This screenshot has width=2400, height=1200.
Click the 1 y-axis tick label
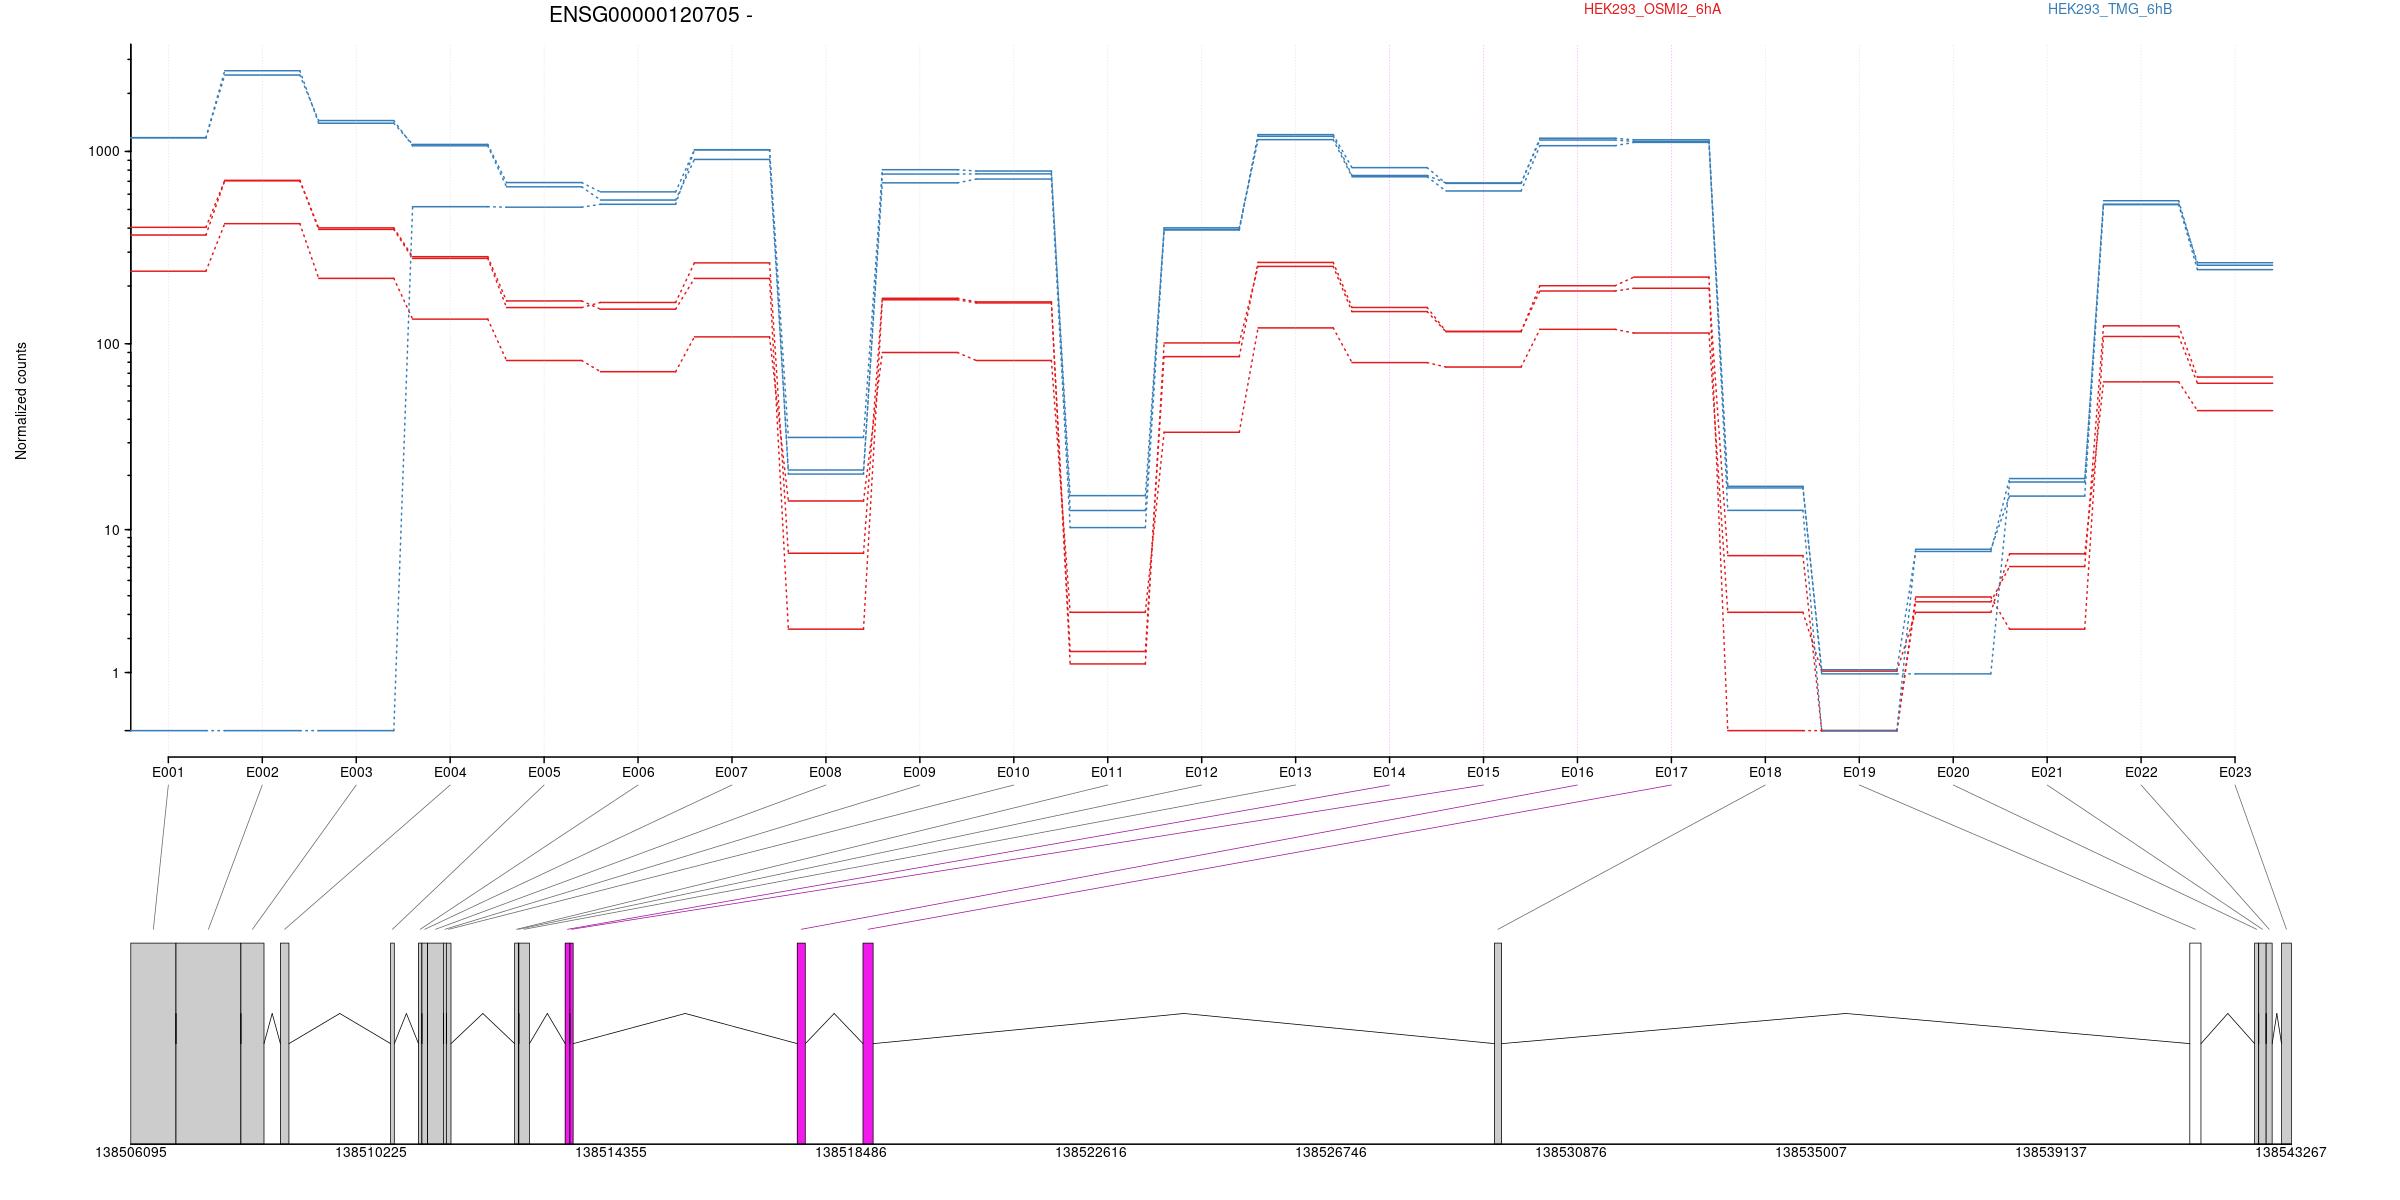point(116,673)
